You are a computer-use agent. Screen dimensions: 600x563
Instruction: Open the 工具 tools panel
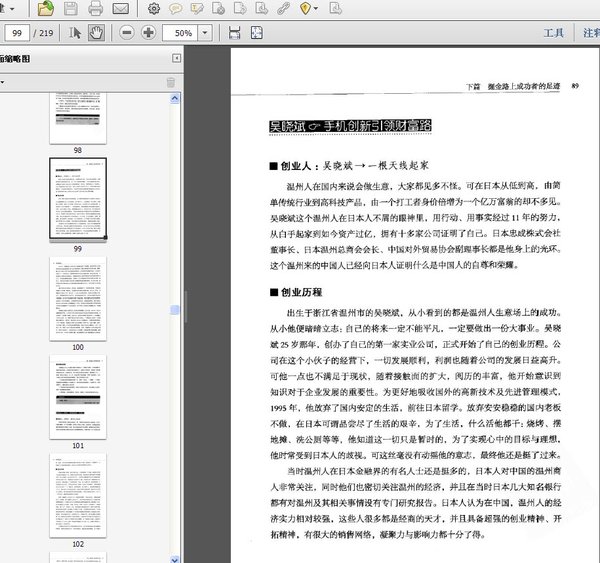click(x=553, y=33)
